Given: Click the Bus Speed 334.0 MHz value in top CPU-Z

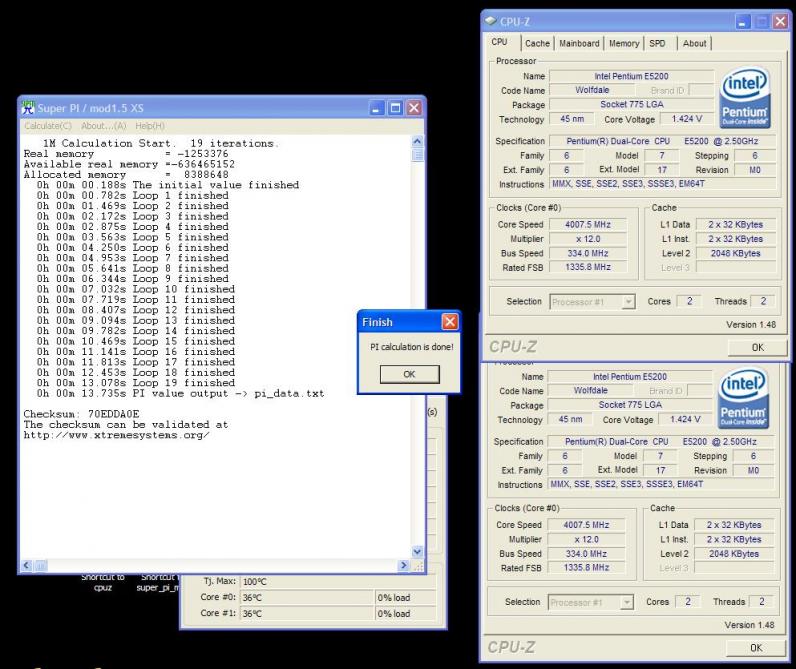Looking at the screenshot, I should (x=588, y=253).
